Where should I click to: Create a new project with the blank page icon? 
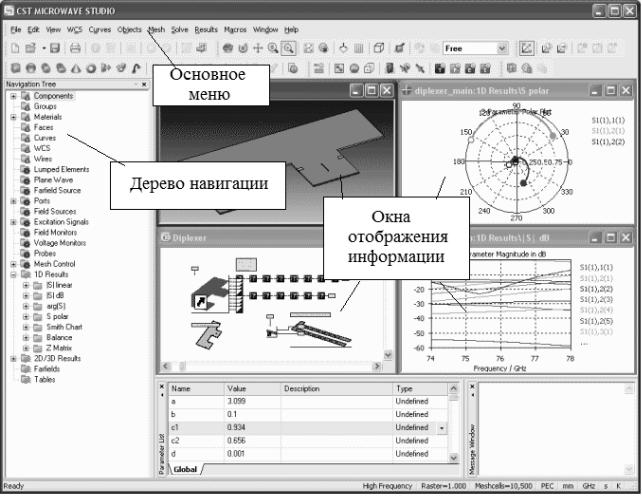pos(15,48)
